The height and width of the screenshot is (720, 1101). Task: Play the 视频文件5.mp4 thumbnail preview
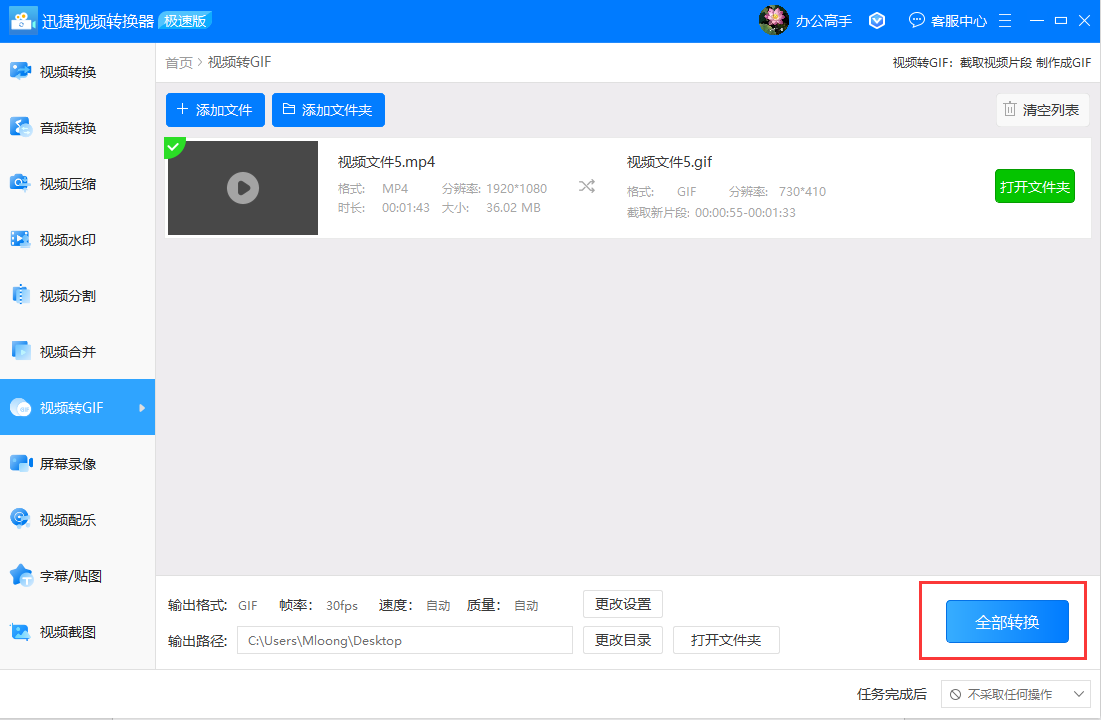pos(243,187)
